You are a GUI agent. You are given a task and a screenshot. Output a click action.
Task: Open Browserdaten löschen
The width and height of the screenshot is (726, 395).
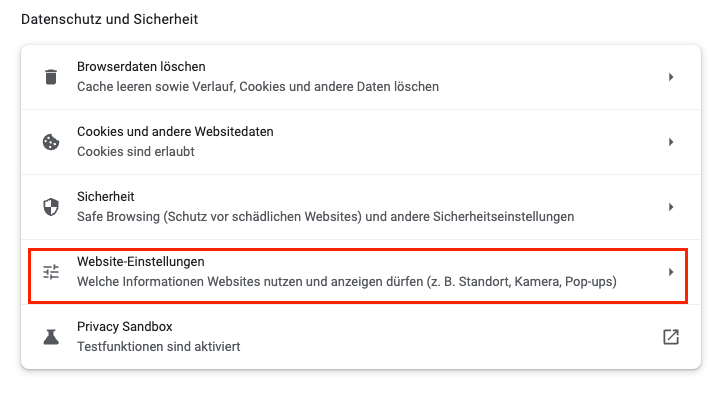pyautogui.click(x=361, y=77)
